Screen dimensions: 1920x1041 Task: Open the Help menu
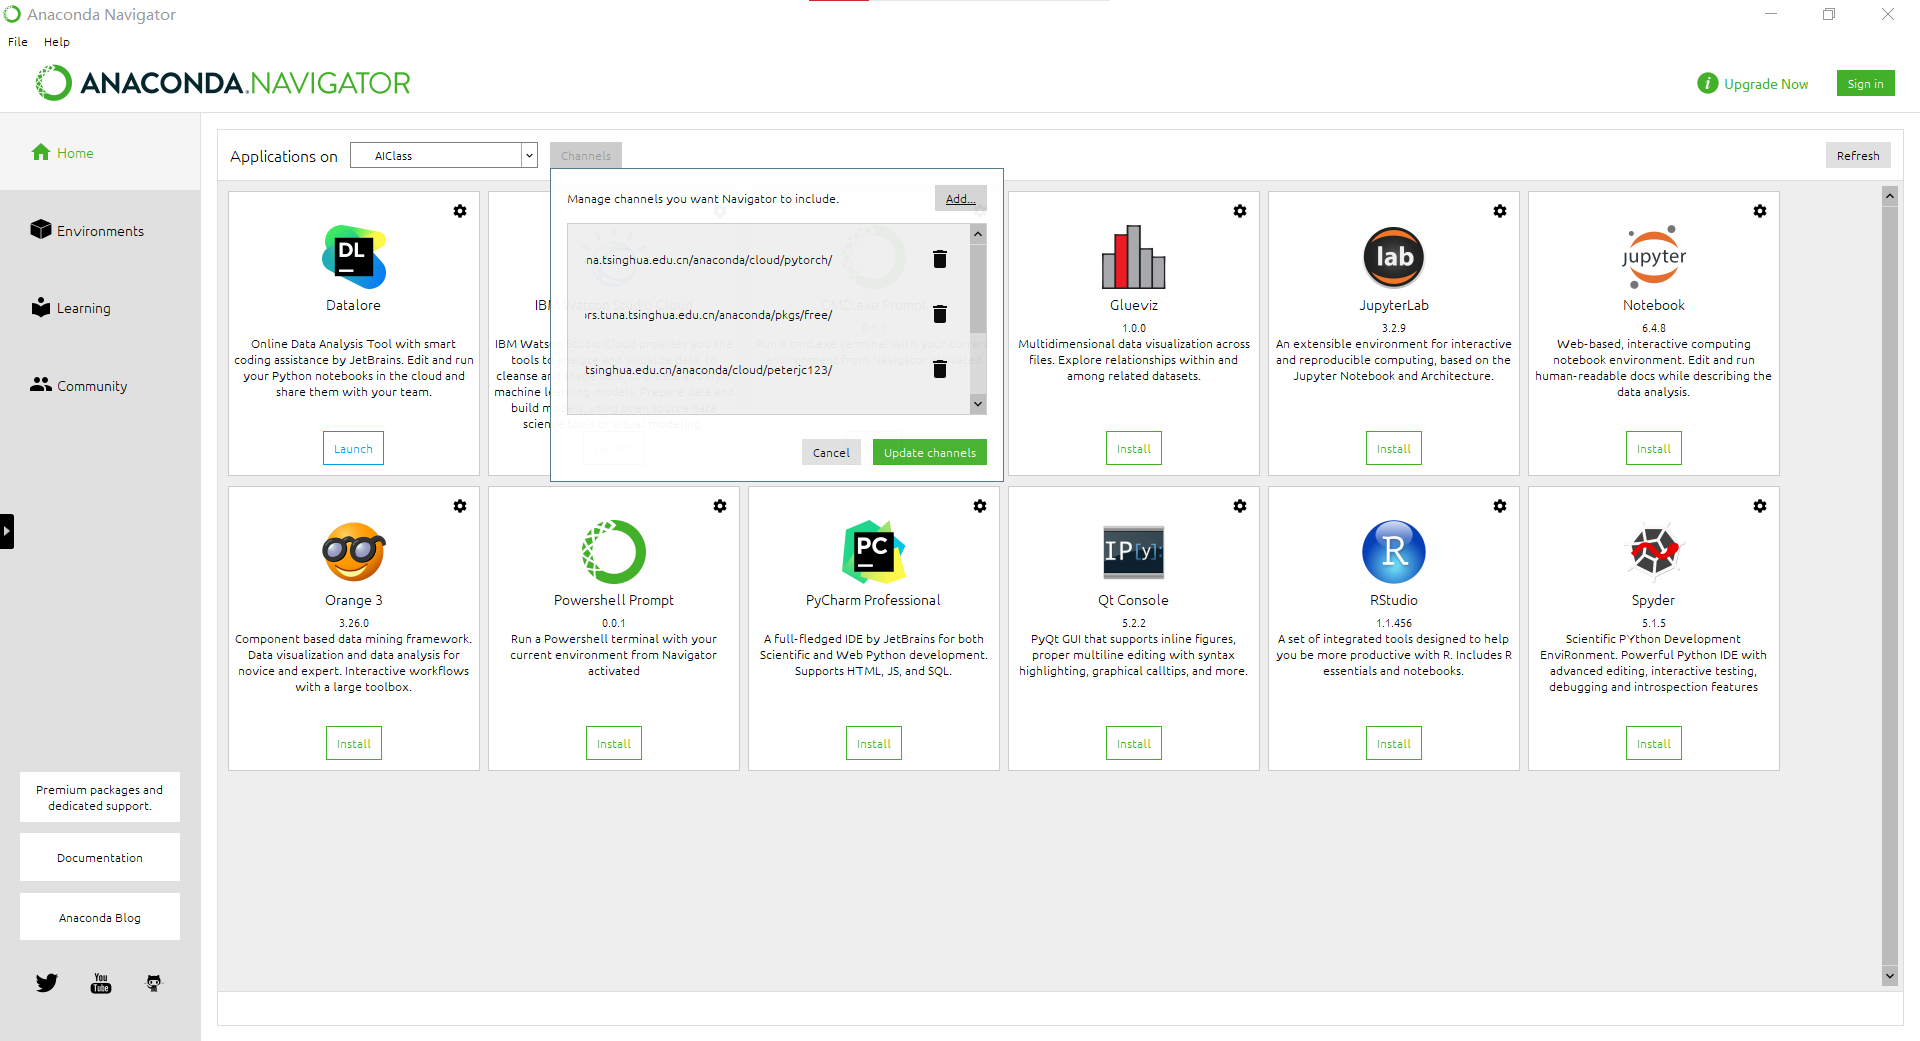coord(57,42)
